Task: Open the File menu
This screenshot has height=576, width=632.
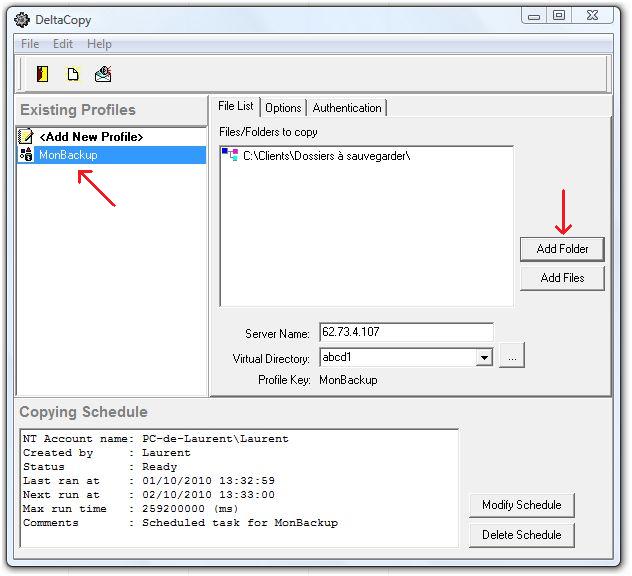Action: 30,44
